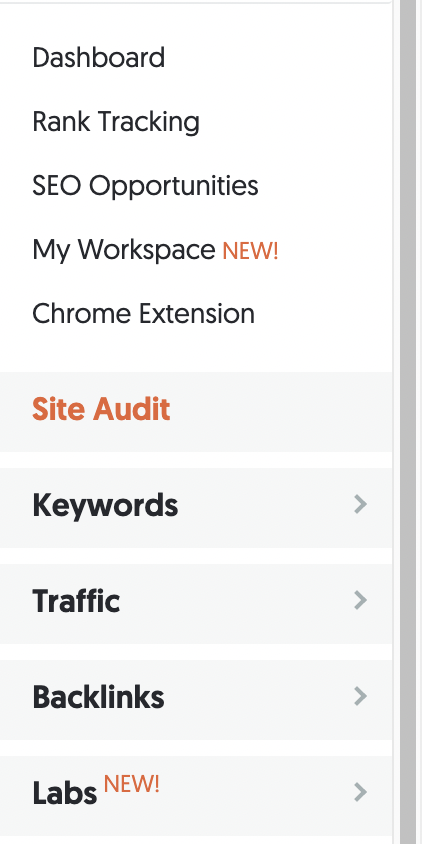Click the vertical scrollbar beside the sidebar

[x=407, y=422]
